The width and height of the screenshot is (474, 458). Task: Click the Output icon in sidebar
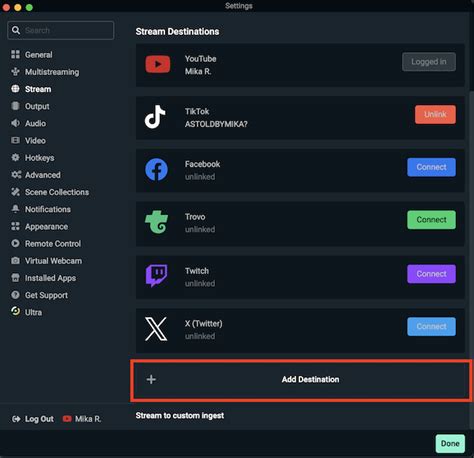(x=15, y=106)
